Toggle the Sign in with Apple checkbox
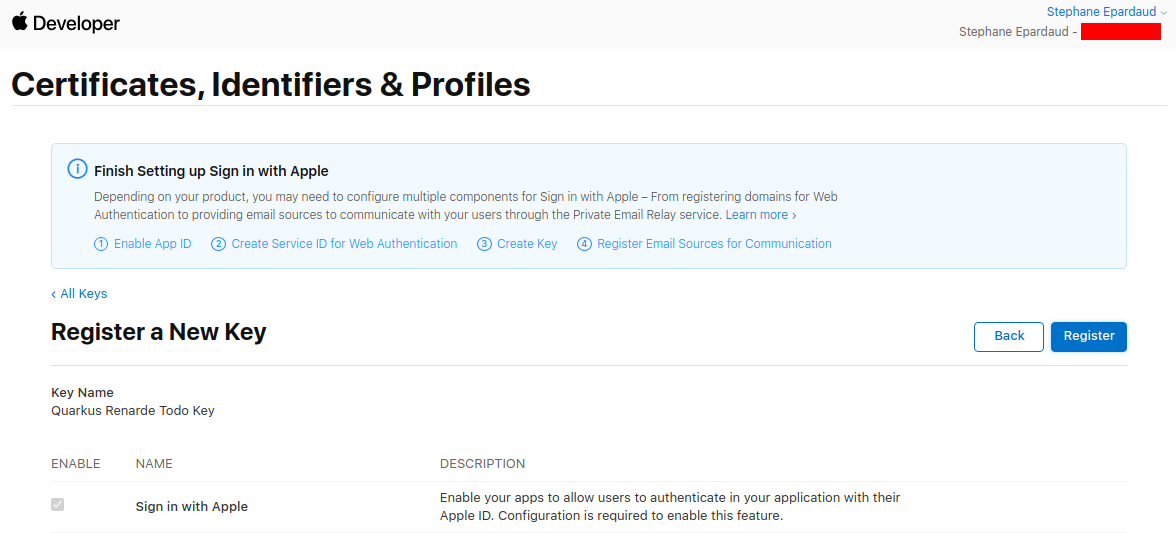 58,505
